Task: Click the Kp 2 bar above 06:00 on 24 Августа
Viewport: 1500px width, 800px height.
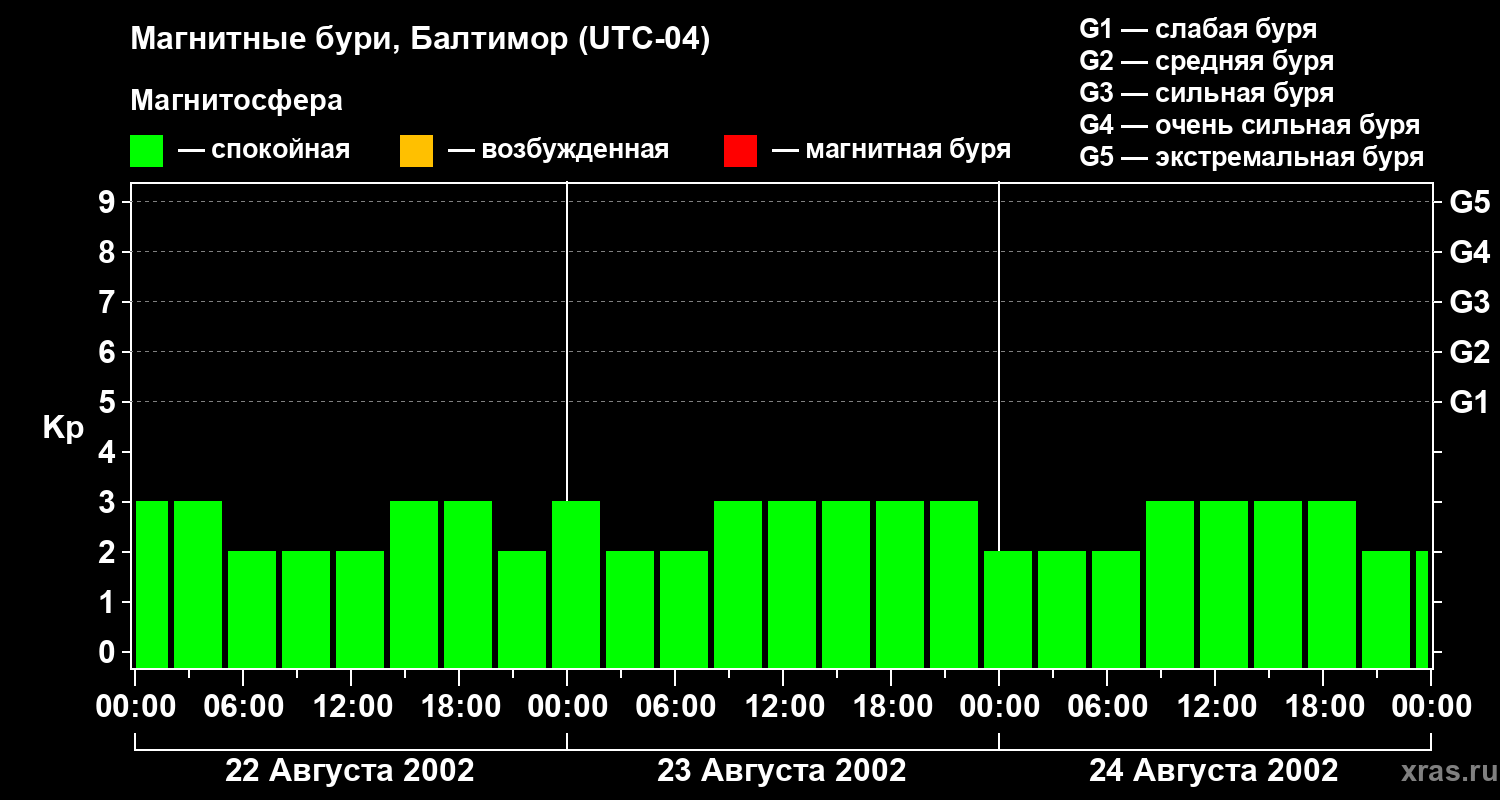Action: 1116,609
